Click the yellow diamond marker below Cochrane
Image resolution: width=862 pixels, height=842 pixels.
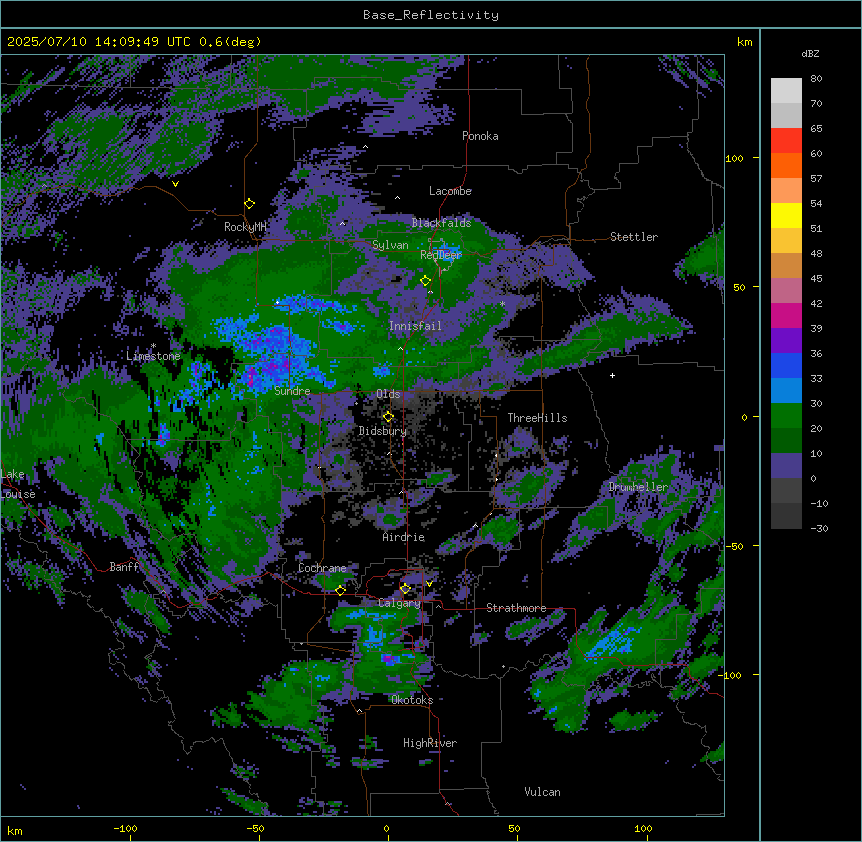tap(340, 590)
